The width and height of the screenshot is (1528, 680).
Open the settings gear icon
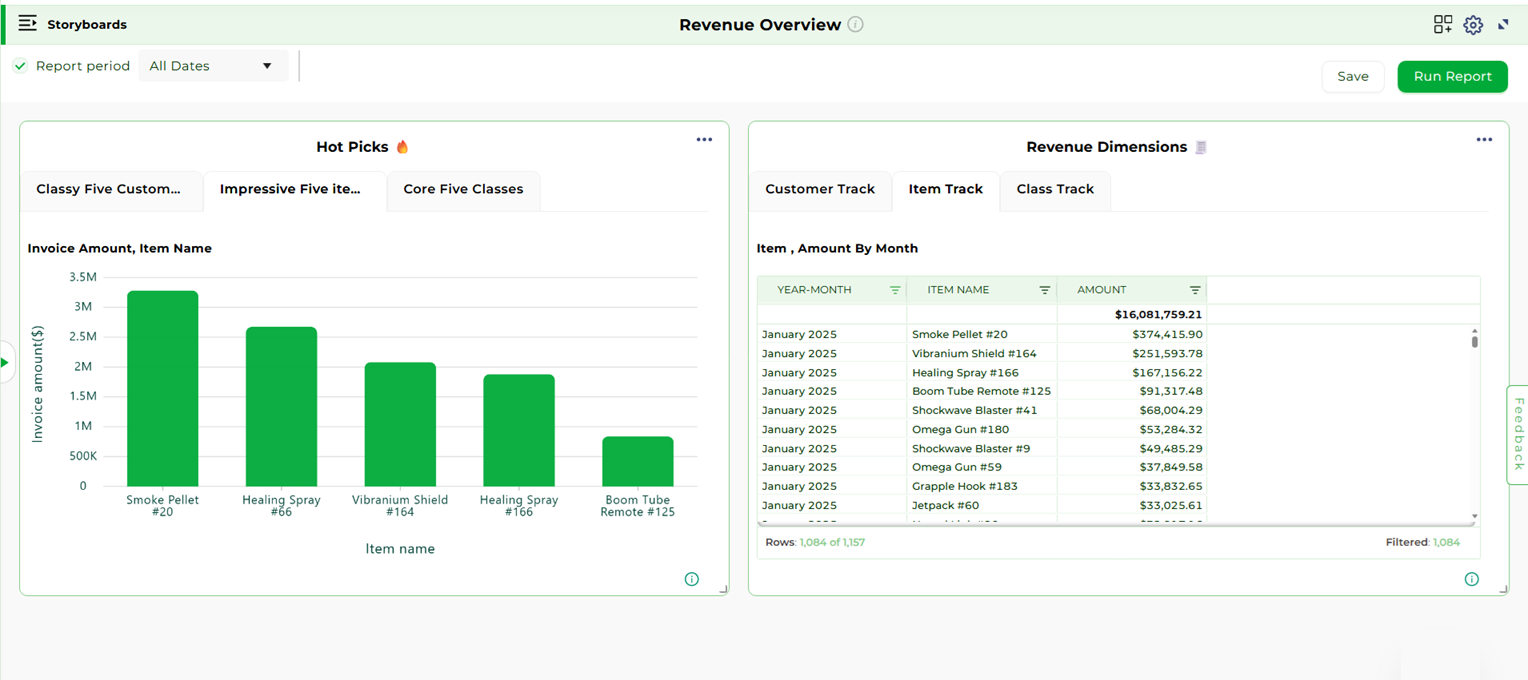(x=1473, y=25)
